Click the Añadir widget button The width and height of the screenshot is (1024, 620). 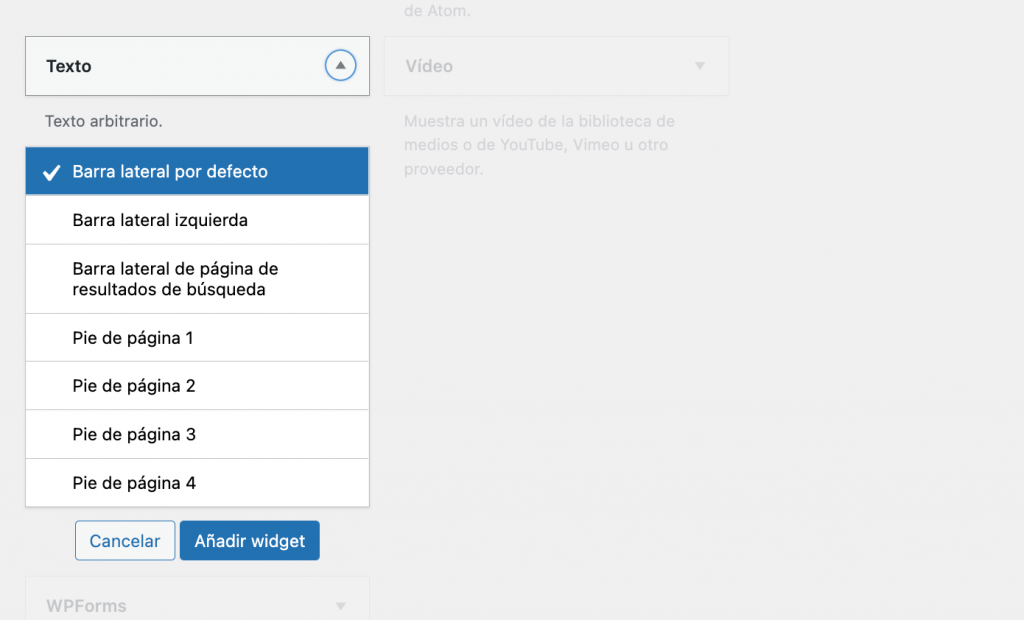[x=249, y=540]
